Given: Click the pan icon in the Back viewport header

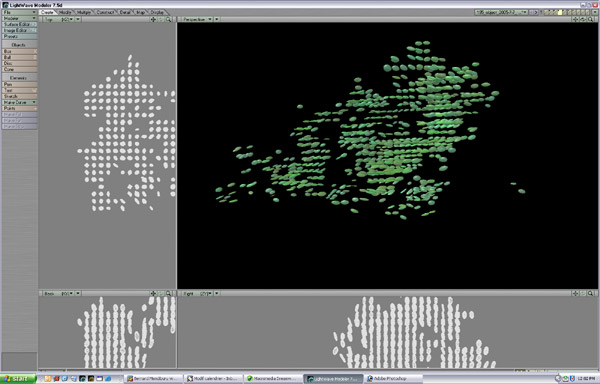Looking at the screenshot, I should (x=153, y=293).
